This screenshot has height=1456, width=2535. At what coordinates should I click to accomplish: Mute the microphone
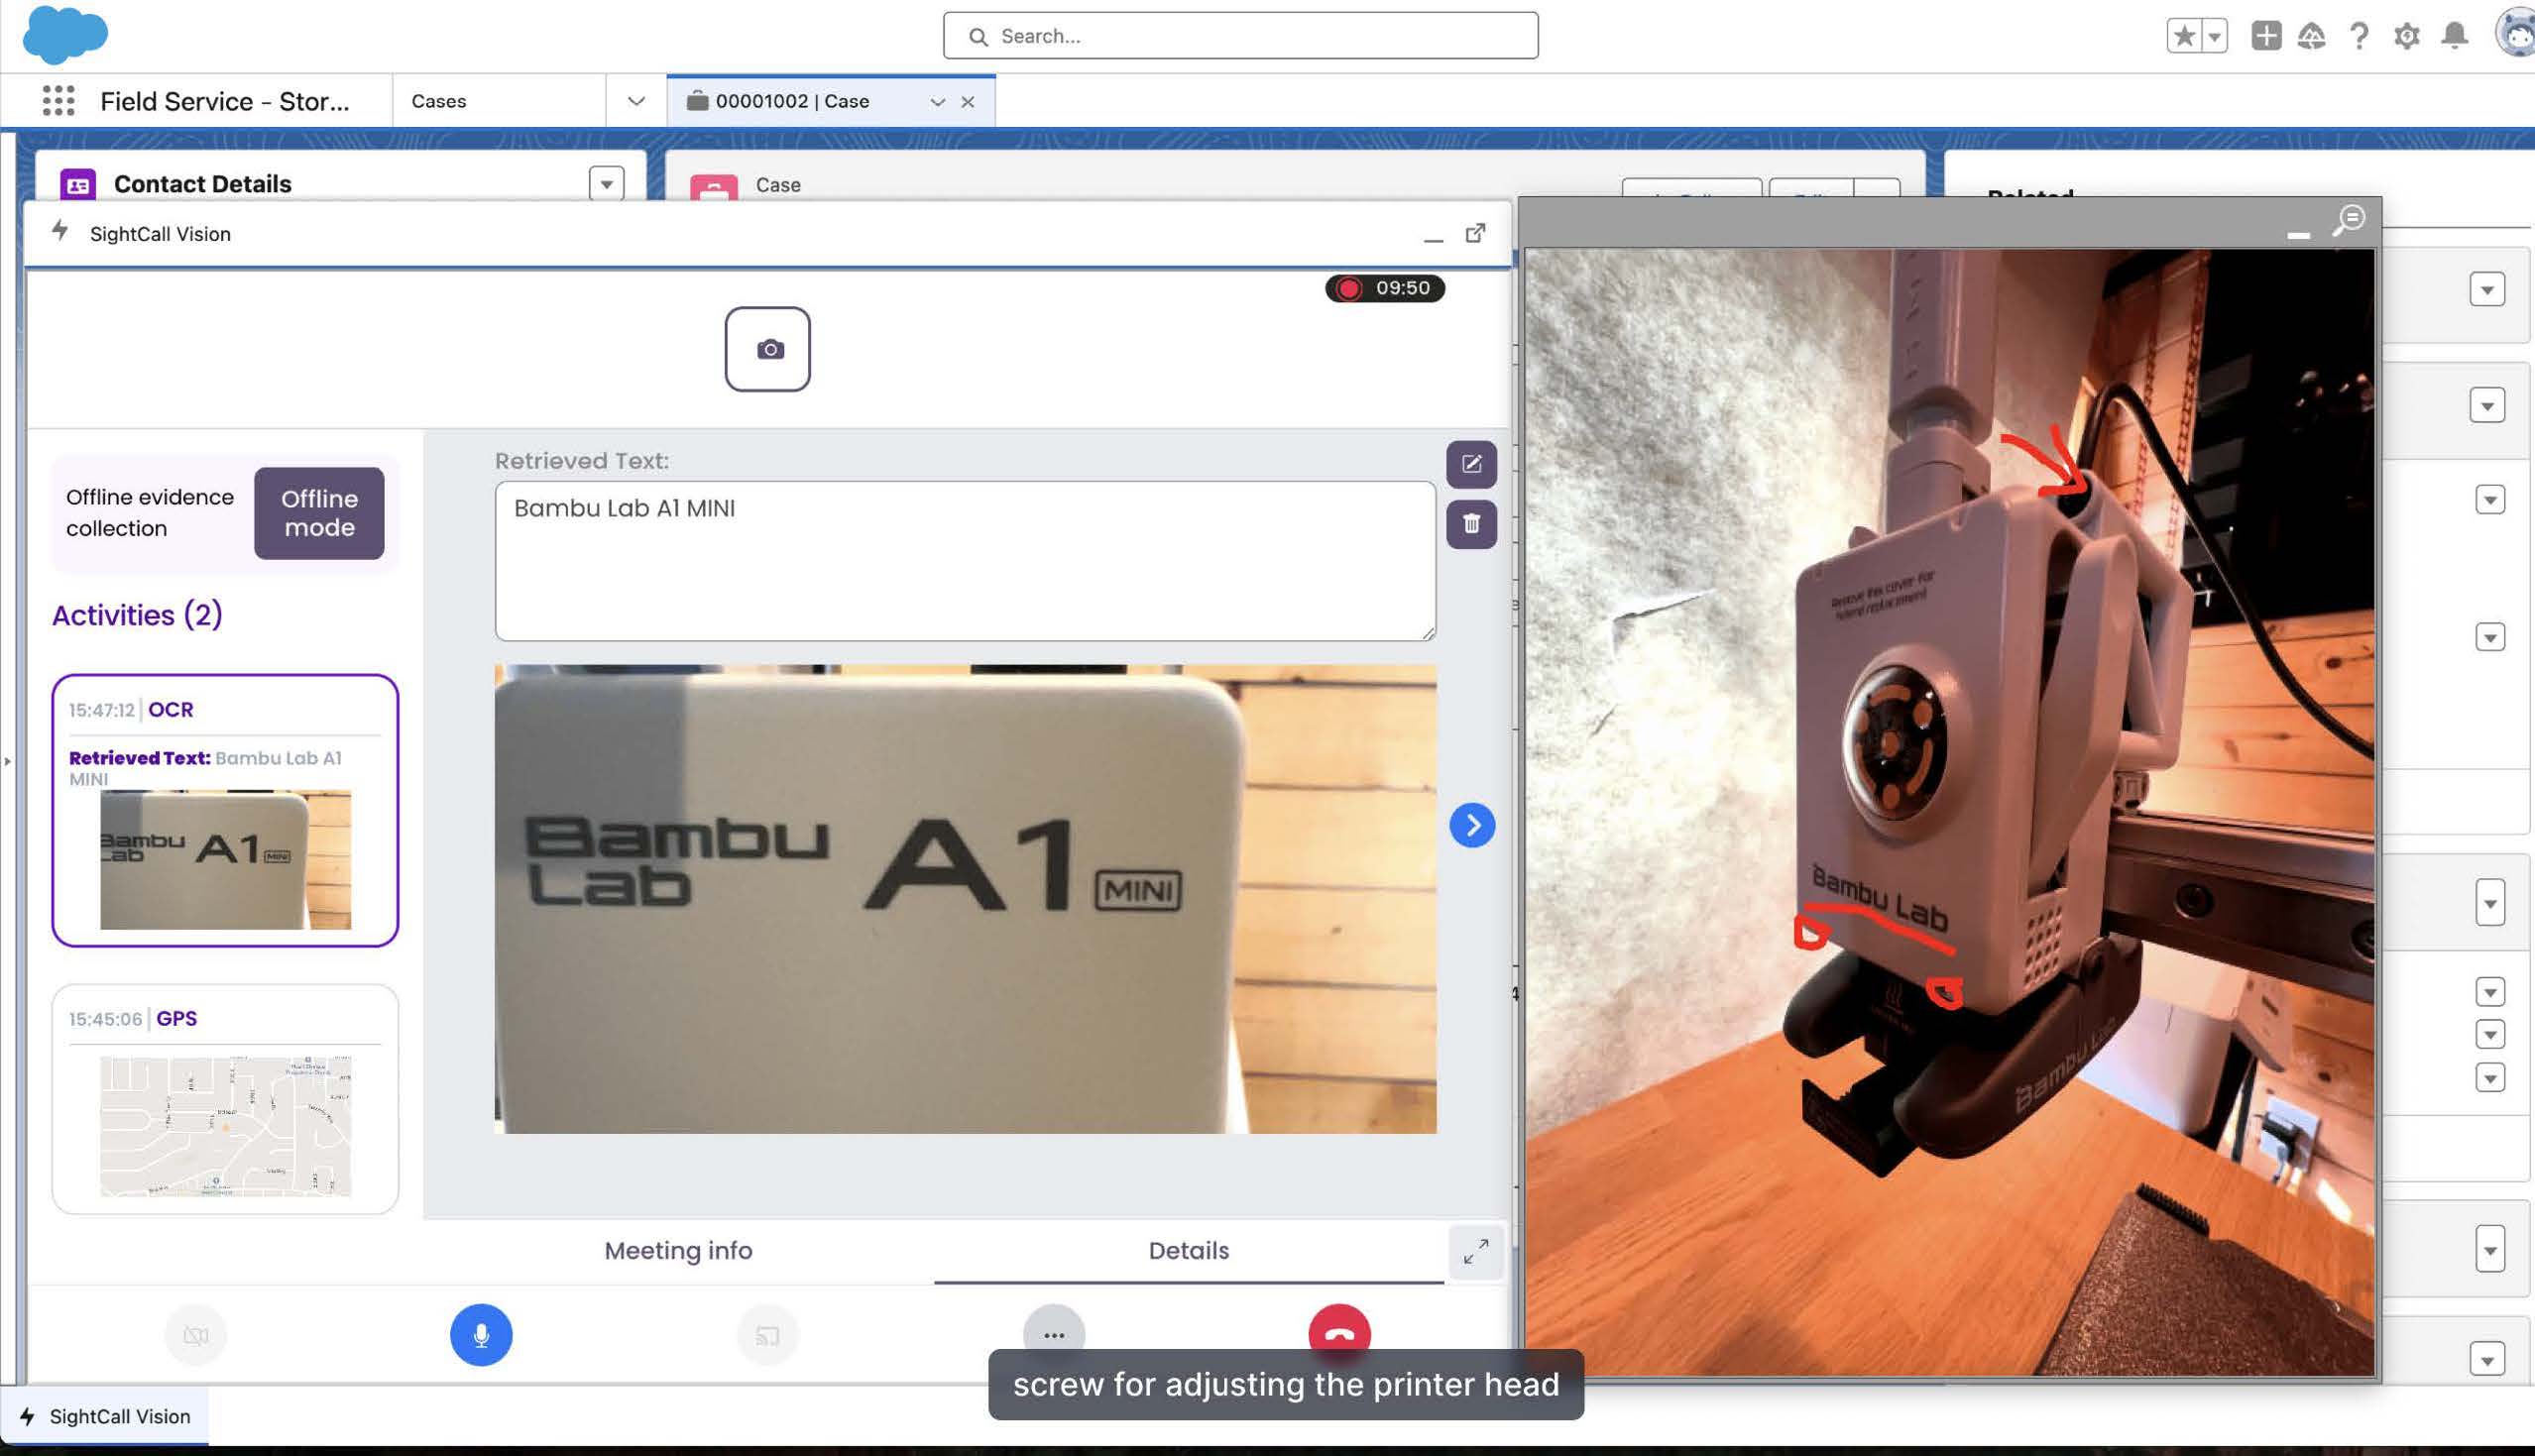tap(481, 1335)
